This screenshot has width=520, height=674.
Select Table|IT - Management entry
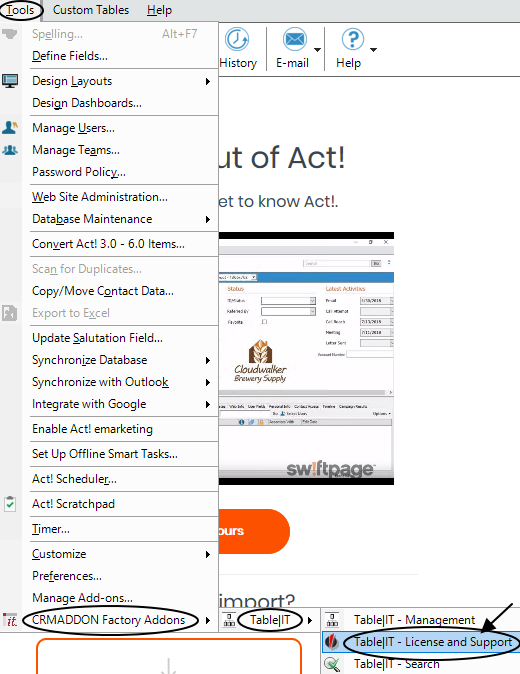pos(414,620)
